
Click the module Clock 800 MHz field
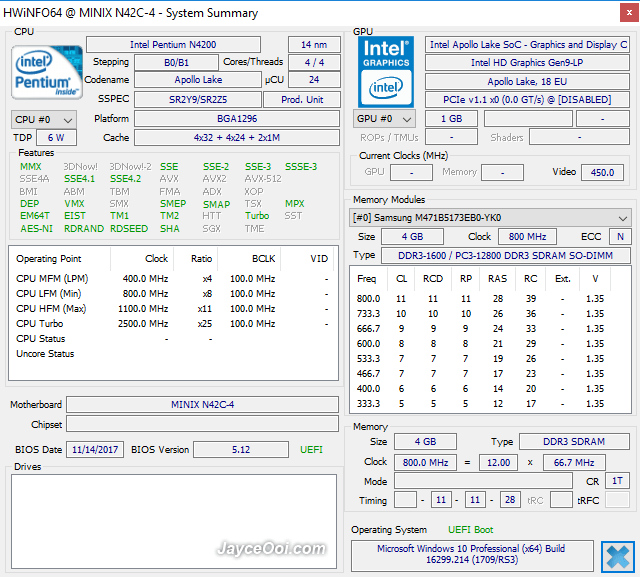527,237
